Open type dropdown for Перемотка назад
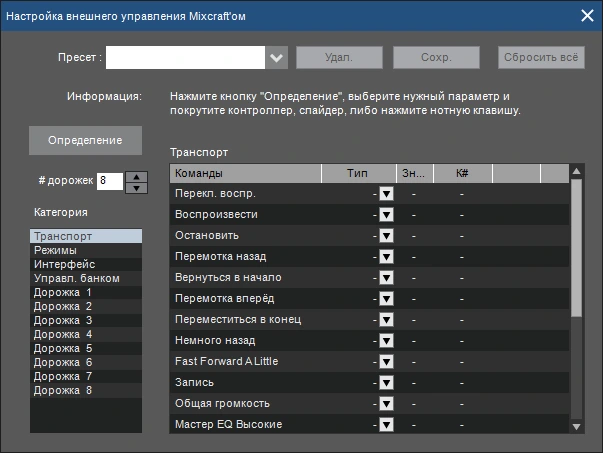Viewport: 603px width, 453px height. point(386,257)
